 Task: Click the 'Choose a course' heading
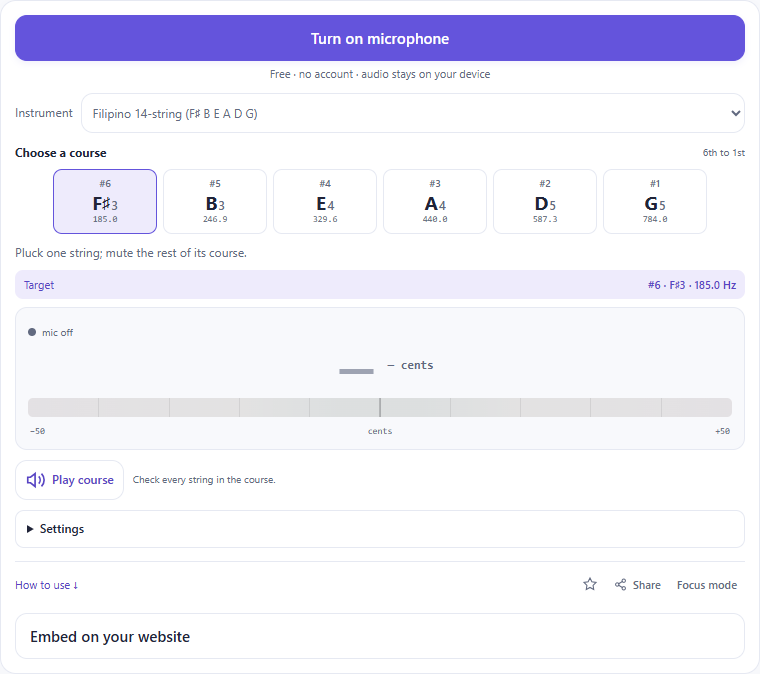click(61, 153)
